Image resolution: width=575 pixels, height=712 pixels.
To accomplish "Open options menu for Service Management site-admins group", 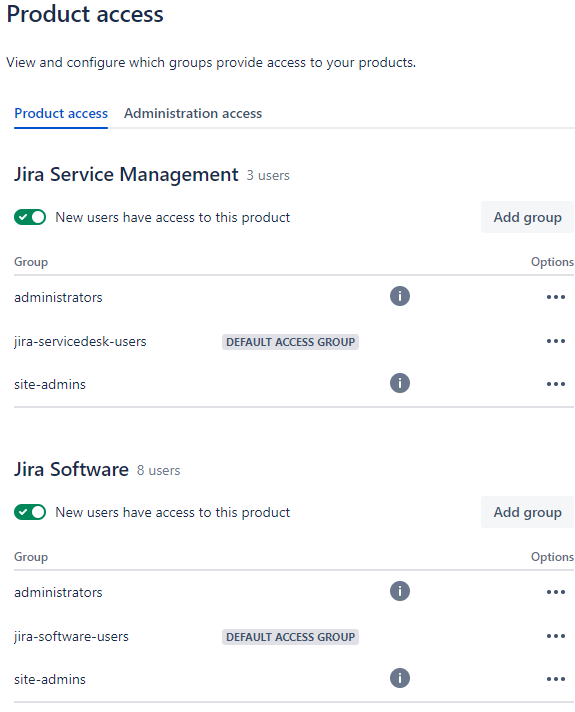I will [555, 385].
